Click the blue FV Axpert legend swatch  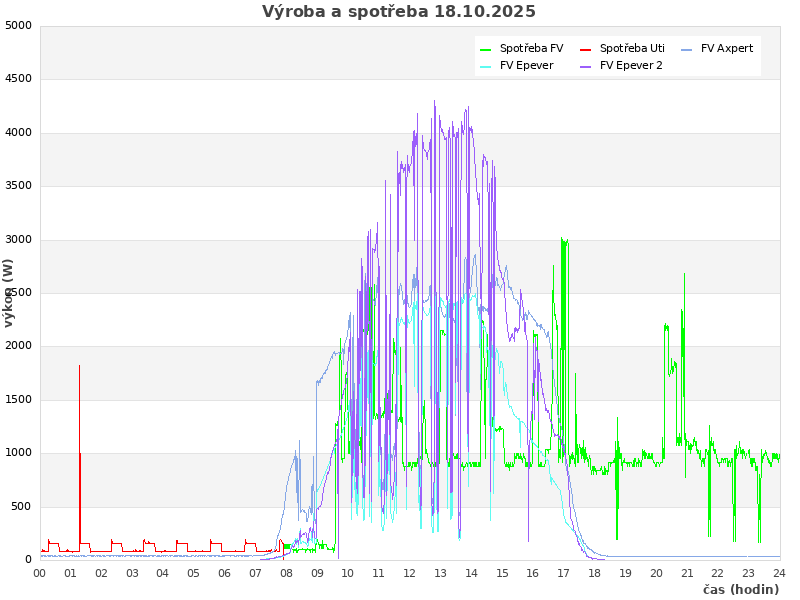point(687,49)
